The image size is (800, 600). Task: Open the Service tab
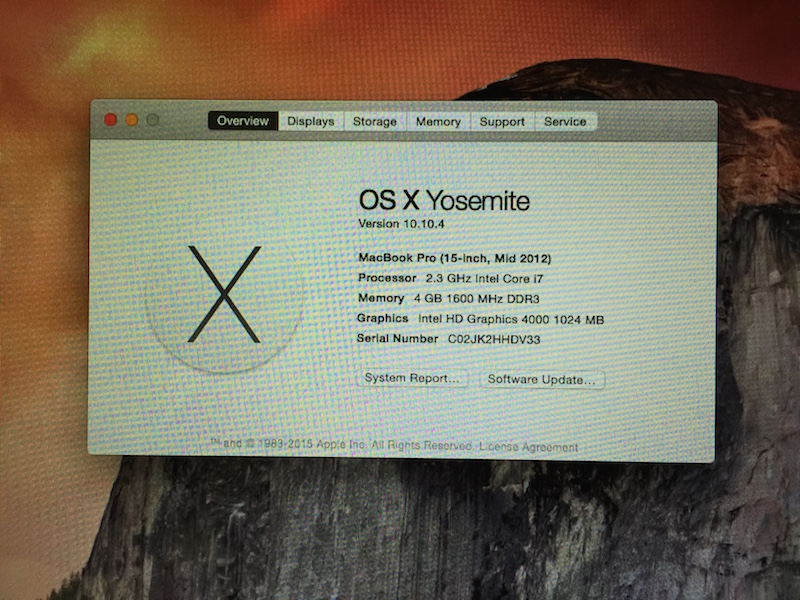click(x=565, y=122)
